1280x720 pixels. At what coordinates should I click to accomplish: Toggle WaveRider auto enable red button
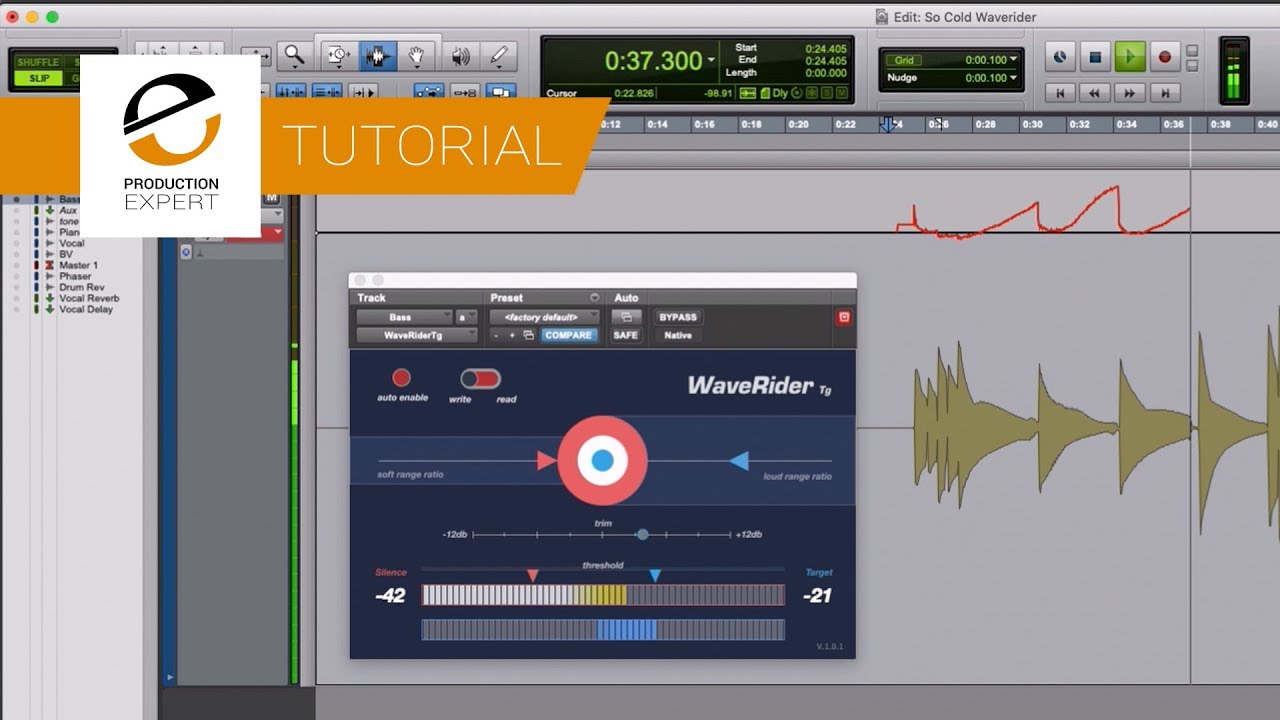pos(401,378)
